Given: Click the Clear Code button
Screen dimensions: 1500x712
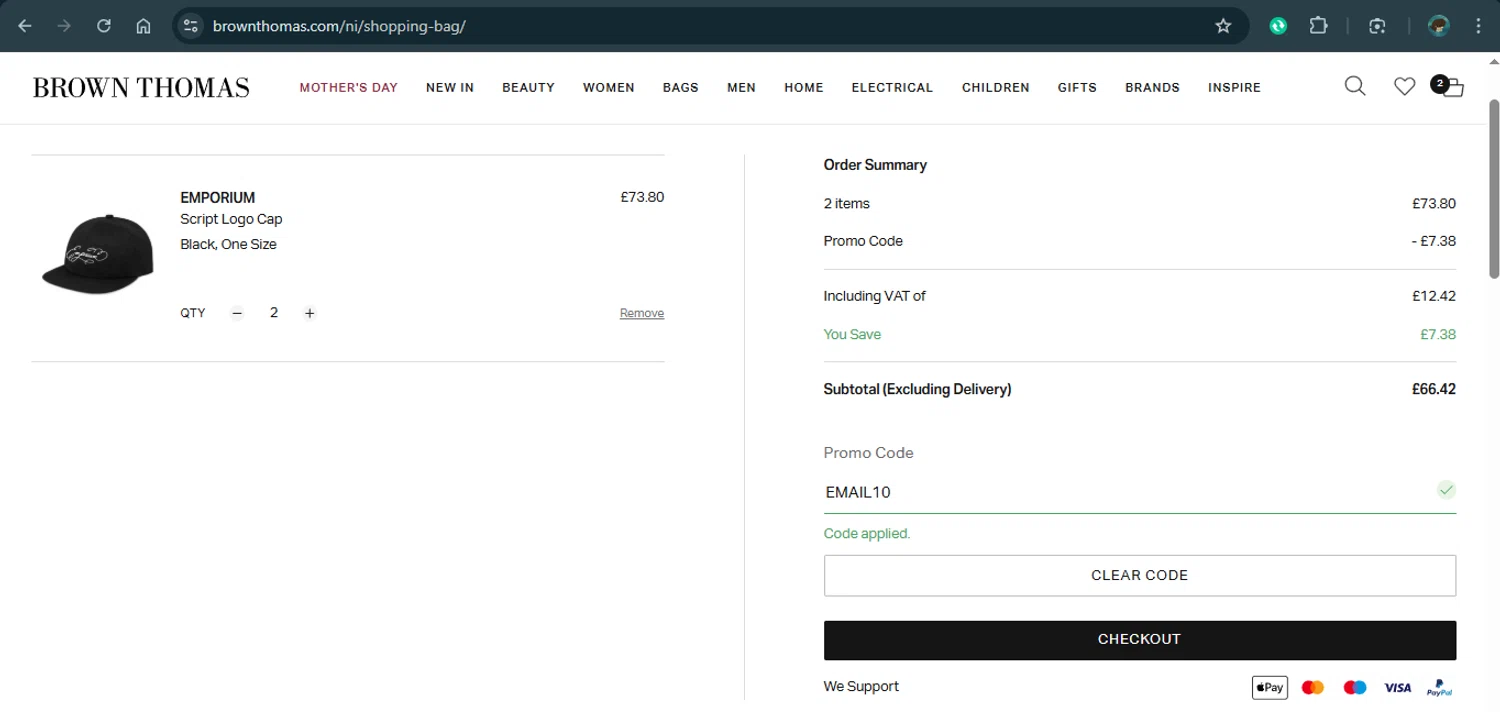Looking at the screenshot, I should pyautogui.click(x=1140, y=575).
